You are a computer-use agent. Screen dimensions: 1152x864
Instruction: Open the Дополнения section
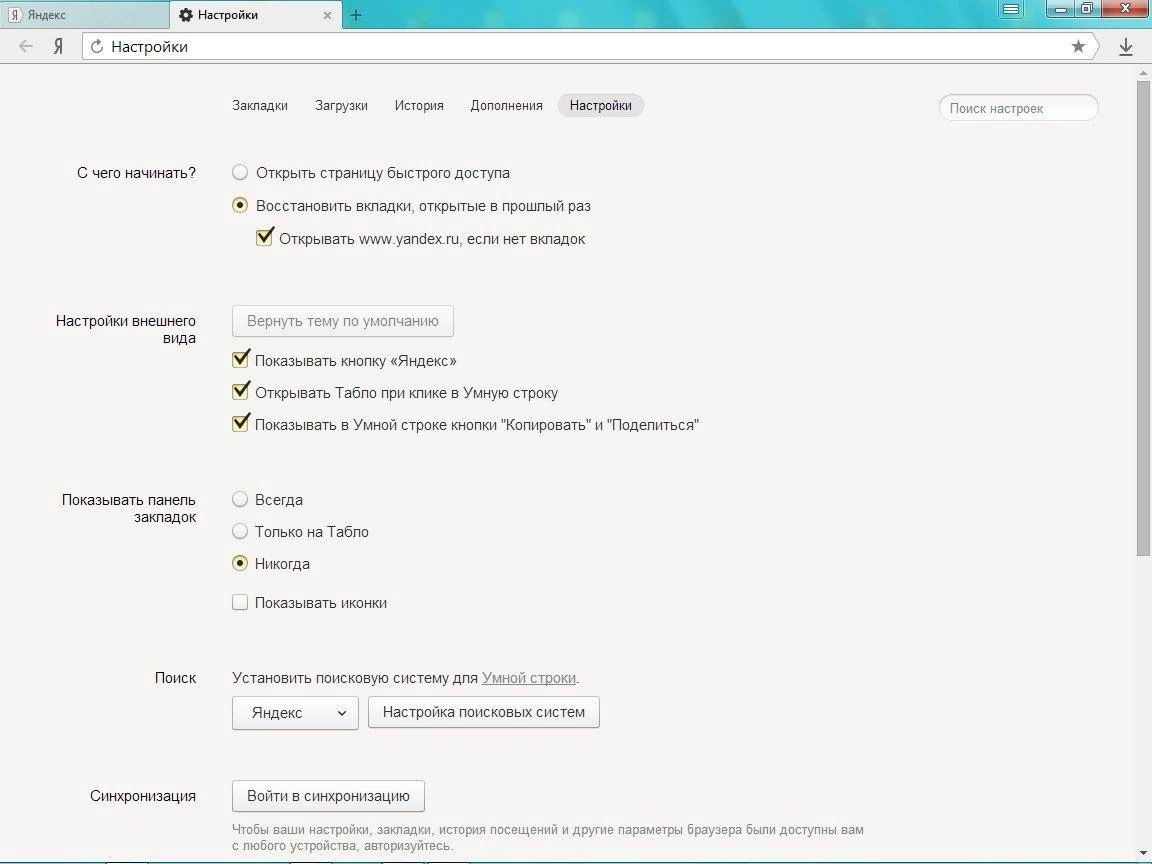[x=506, y=106]
